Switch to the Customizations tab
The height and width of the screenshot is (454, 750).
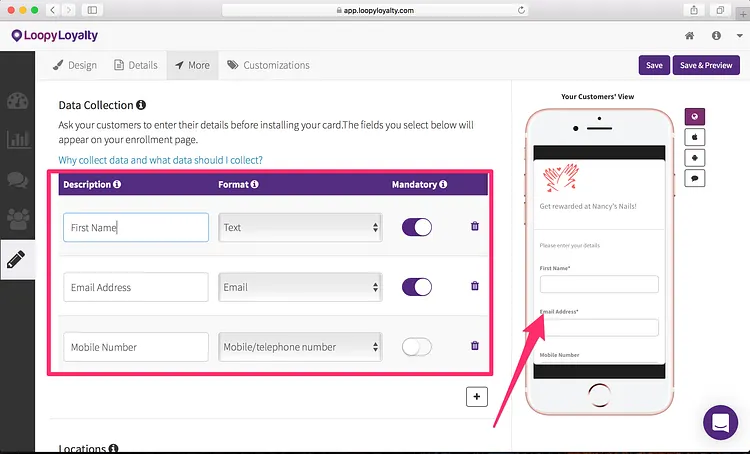point(268,65)
